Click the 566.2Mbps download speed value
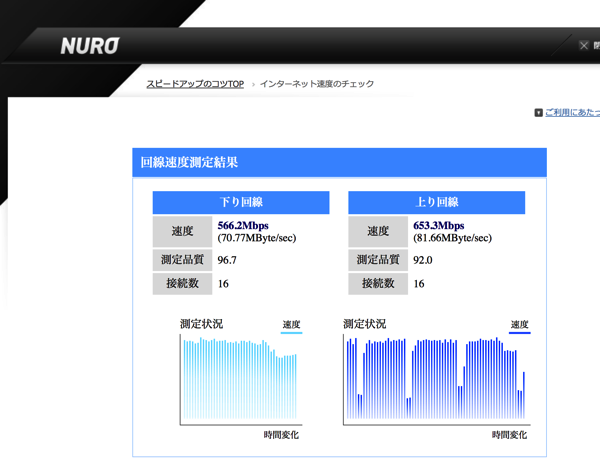Screen dimensions: 600x469 pos(243,226)
